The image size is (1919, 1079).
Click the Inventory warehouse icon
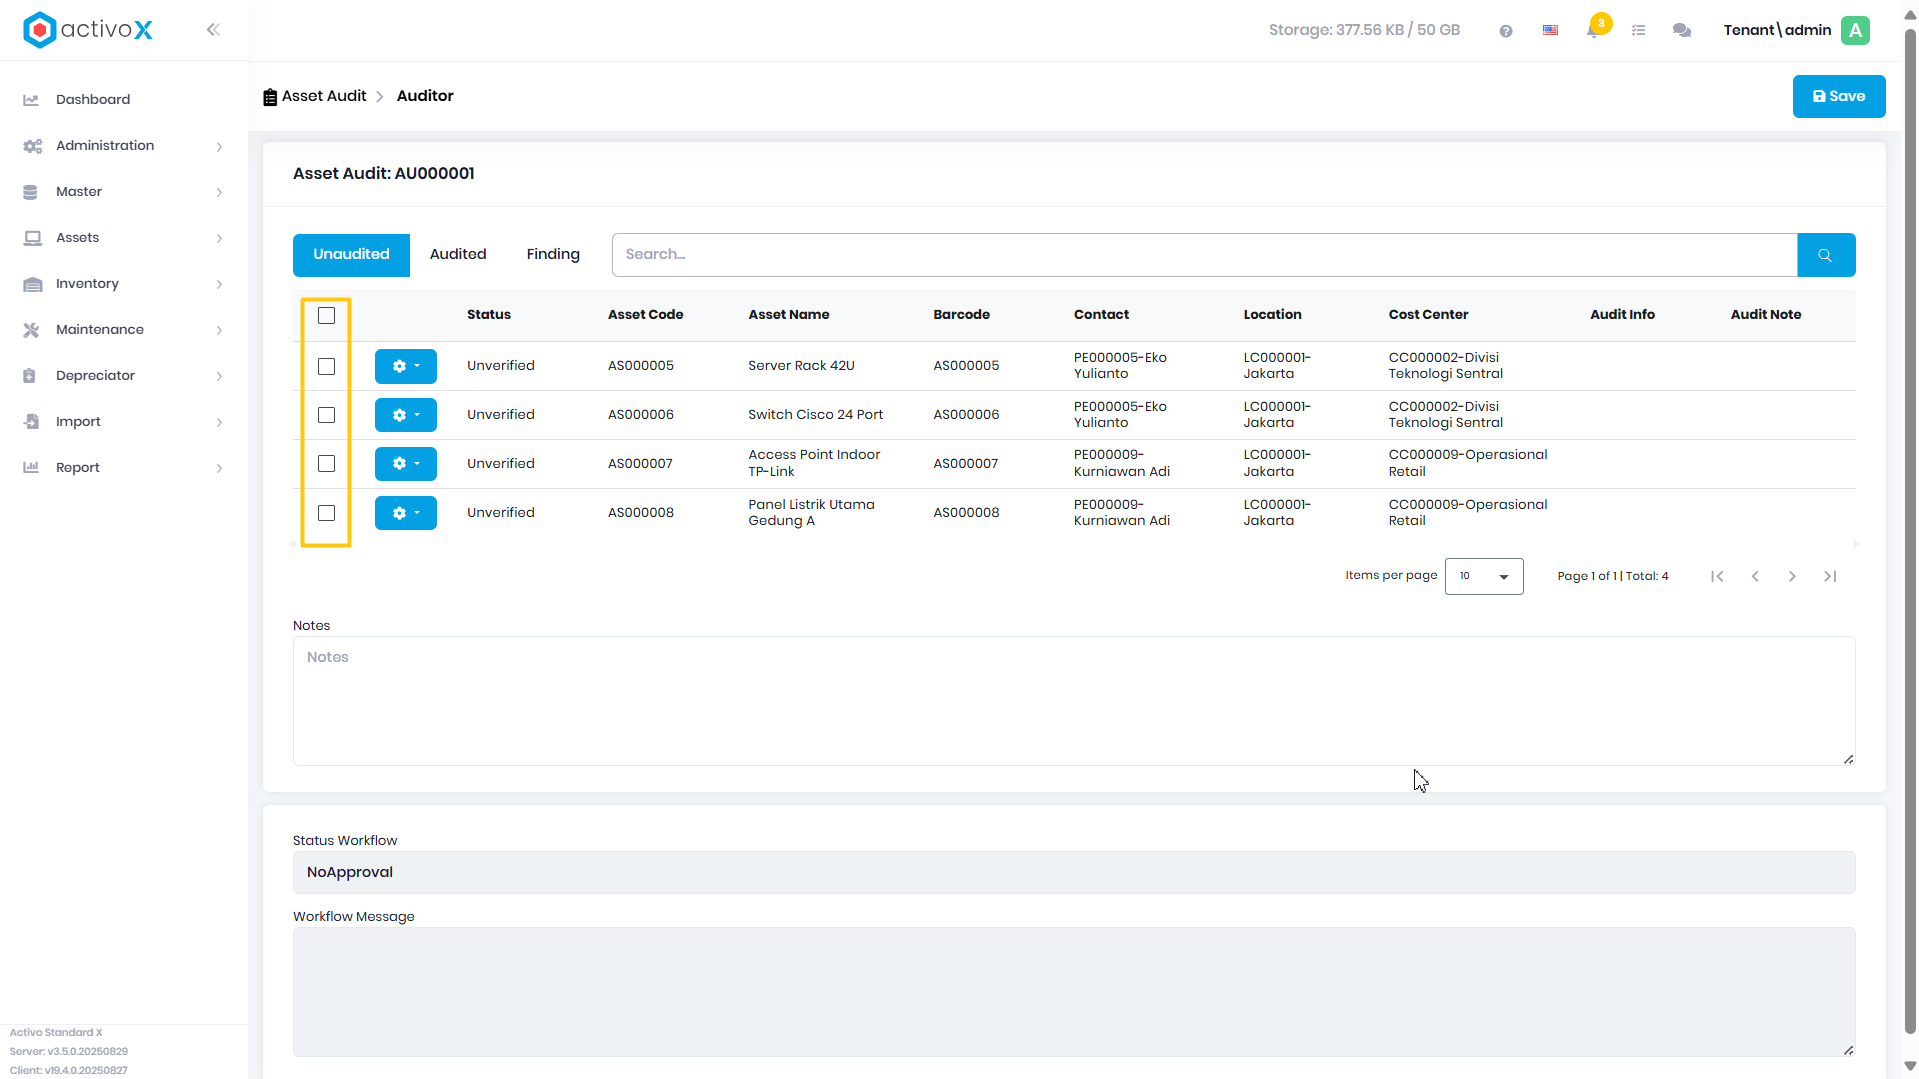pos(32,284)
